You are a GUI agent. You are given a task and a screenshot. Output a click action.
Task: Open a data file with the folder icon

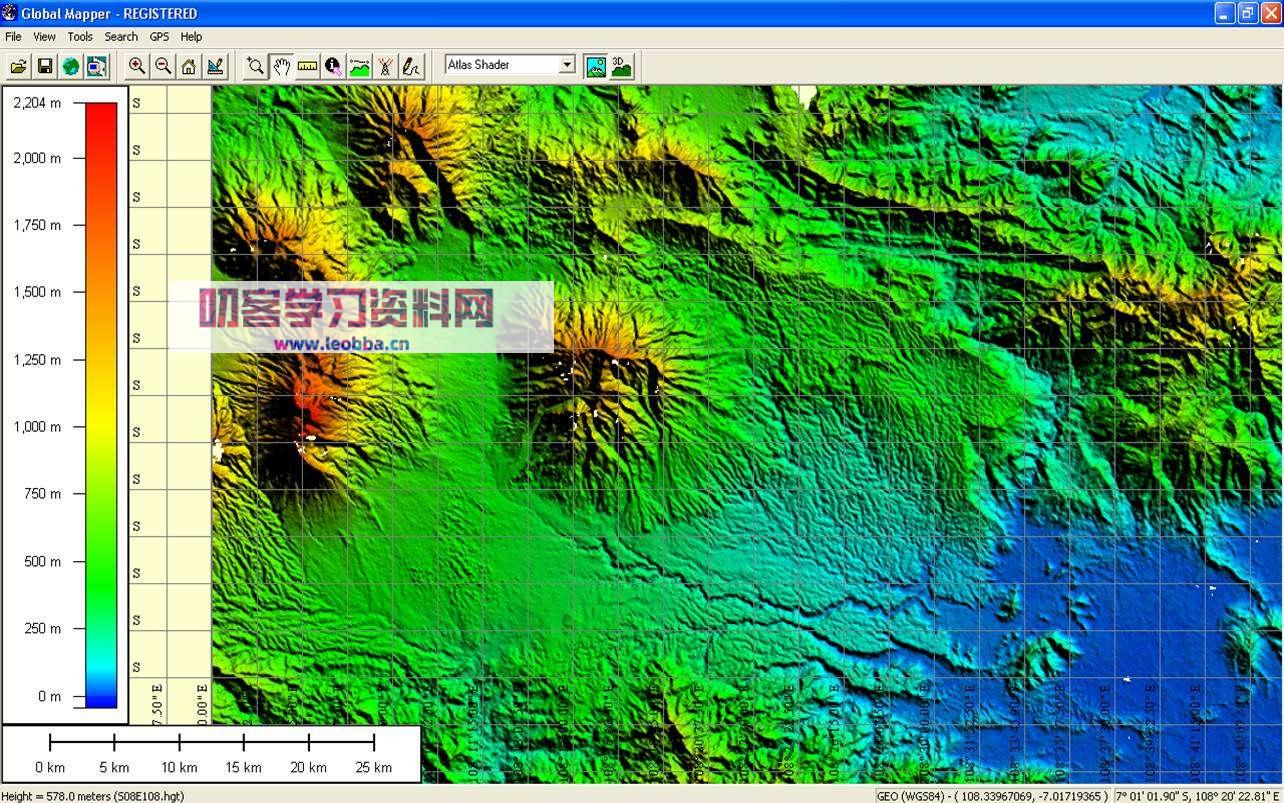pyautogui.click(x=18, y=65)
